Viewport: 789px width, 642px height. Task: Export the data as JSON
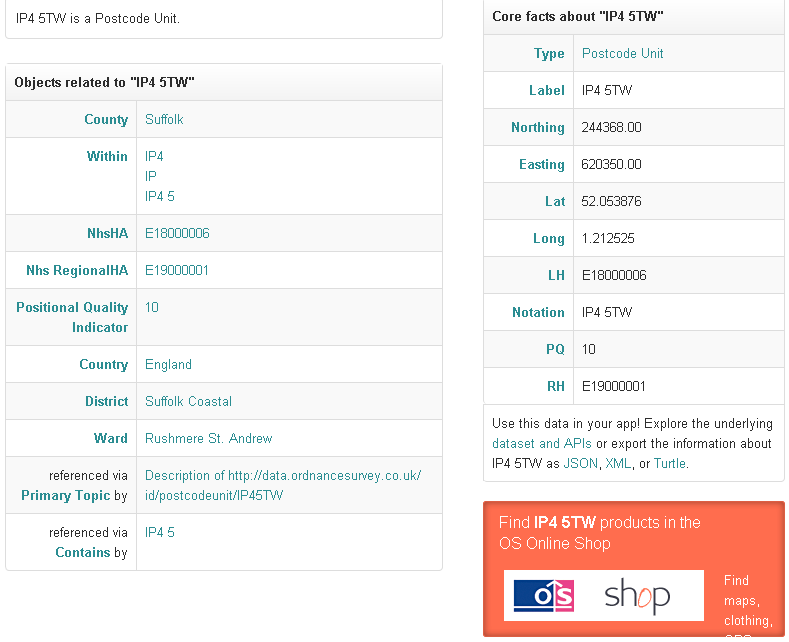click(580, 463)
